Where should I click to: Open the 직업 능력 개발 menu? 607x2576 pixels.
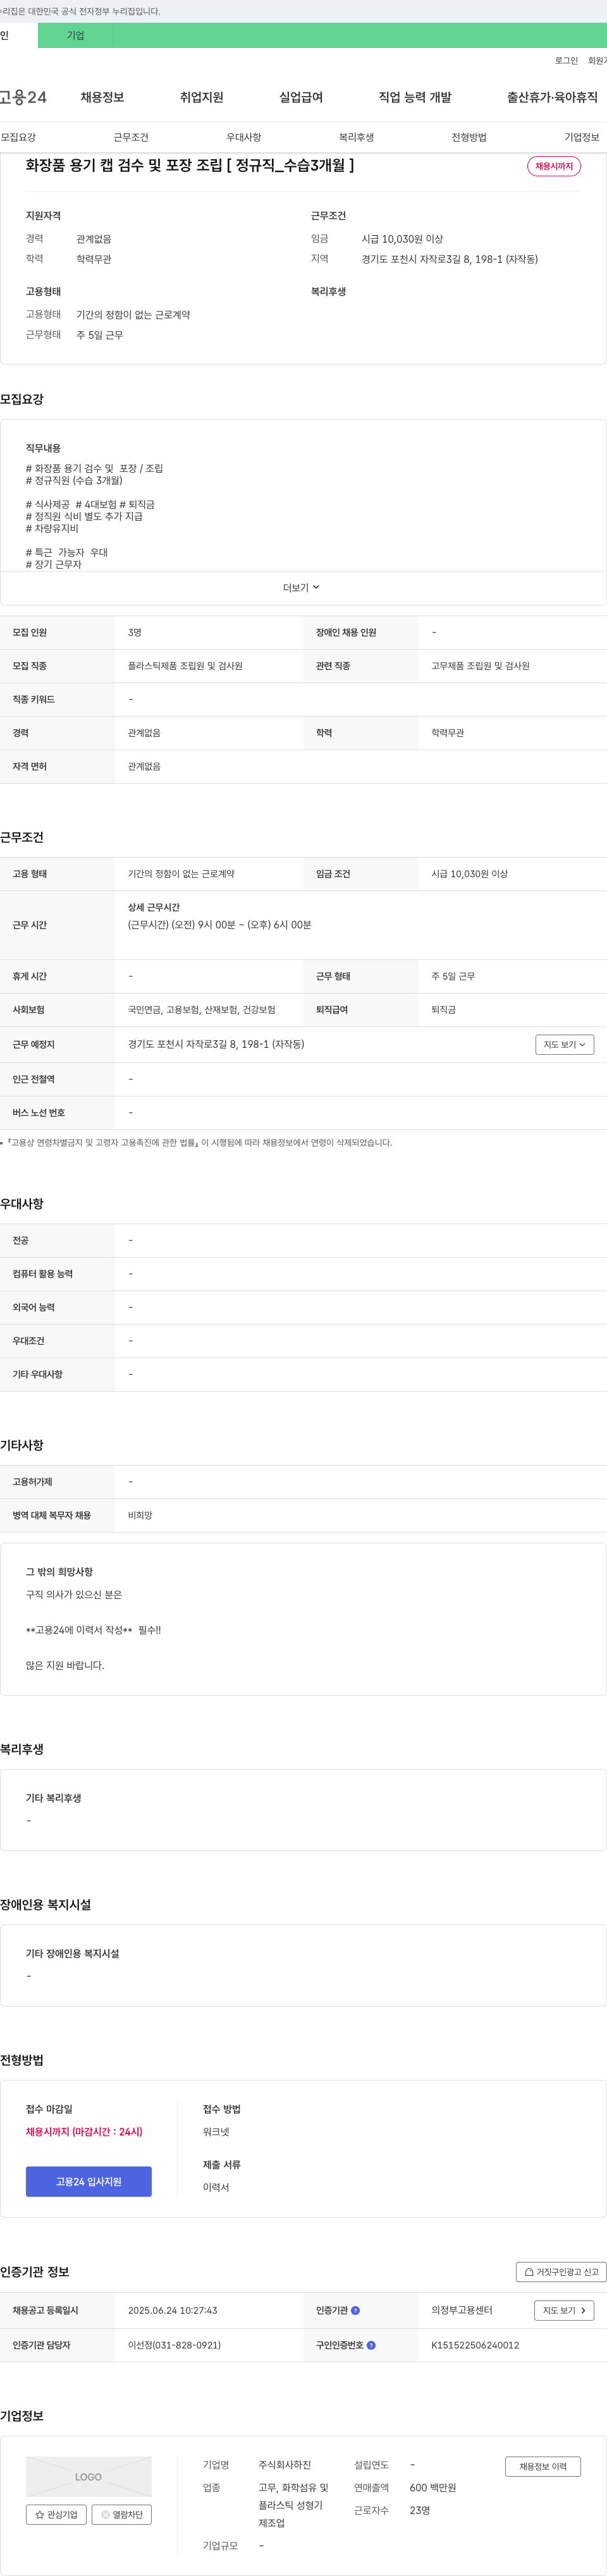pos(415,97)
